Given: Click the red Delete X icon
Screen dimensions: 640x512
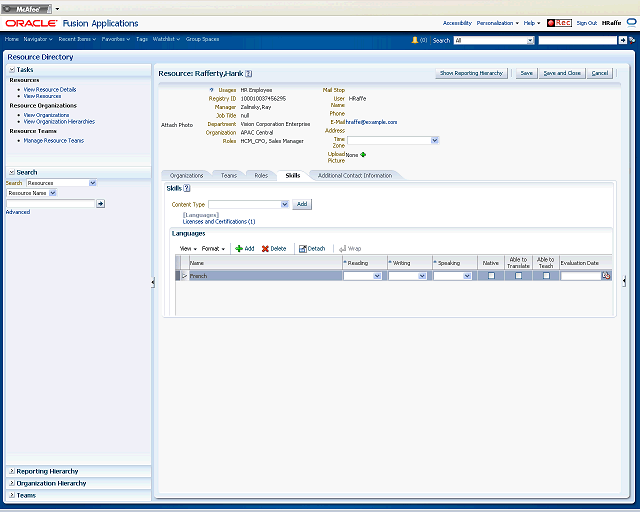Looking at the screenshot, I should pyautogui.click(x=265, y=249).
